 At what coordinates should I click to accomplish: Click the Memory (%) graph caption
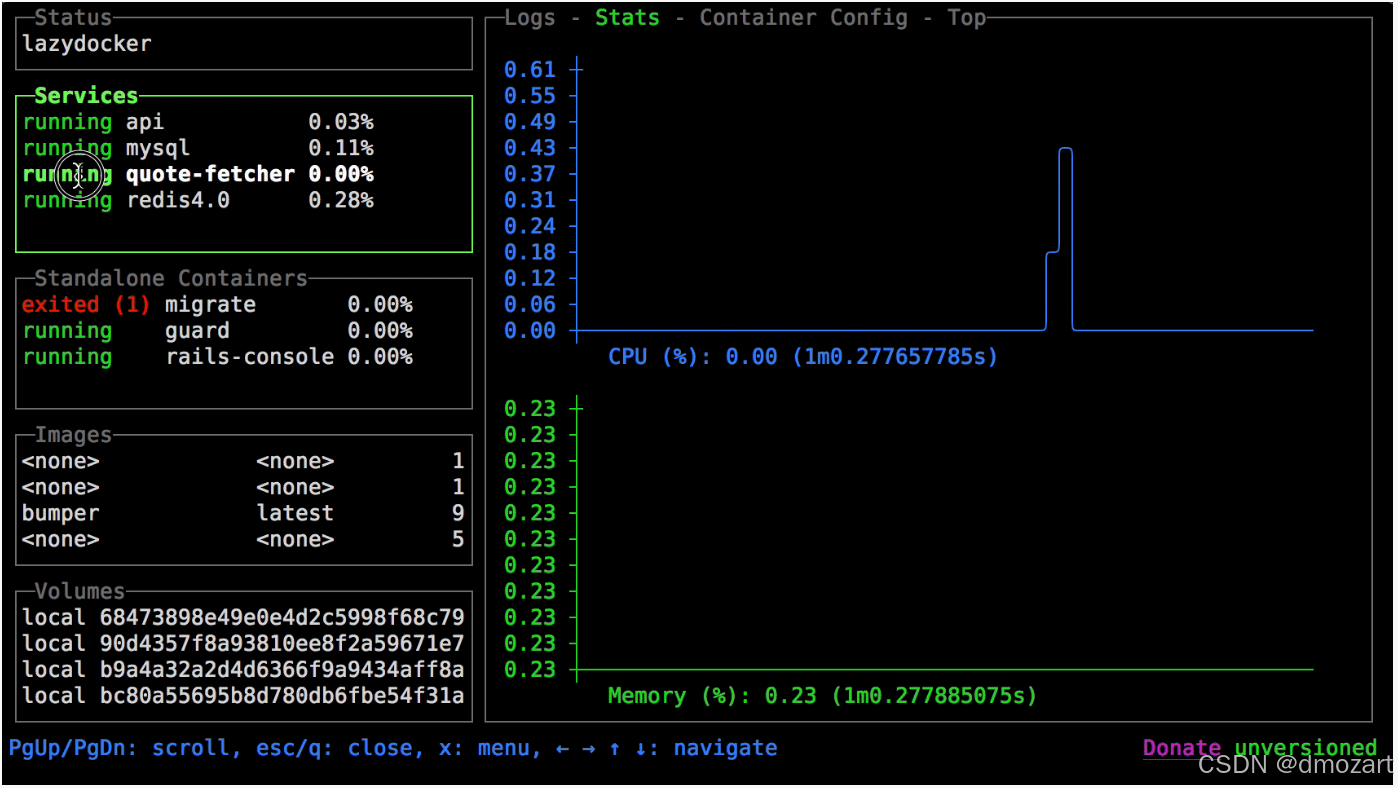pyautogui.click(x=822, y=696)
